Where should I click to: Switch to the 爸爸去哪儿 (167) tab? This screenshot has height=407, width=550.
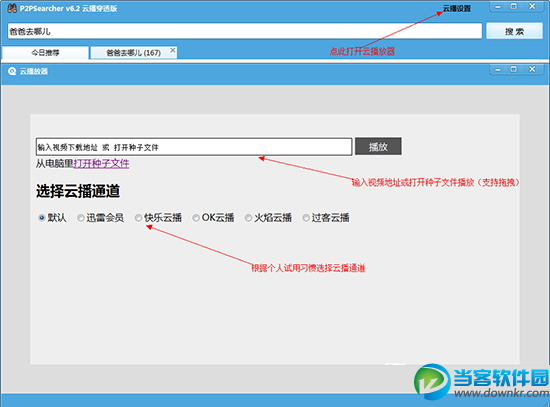(133, 53)
